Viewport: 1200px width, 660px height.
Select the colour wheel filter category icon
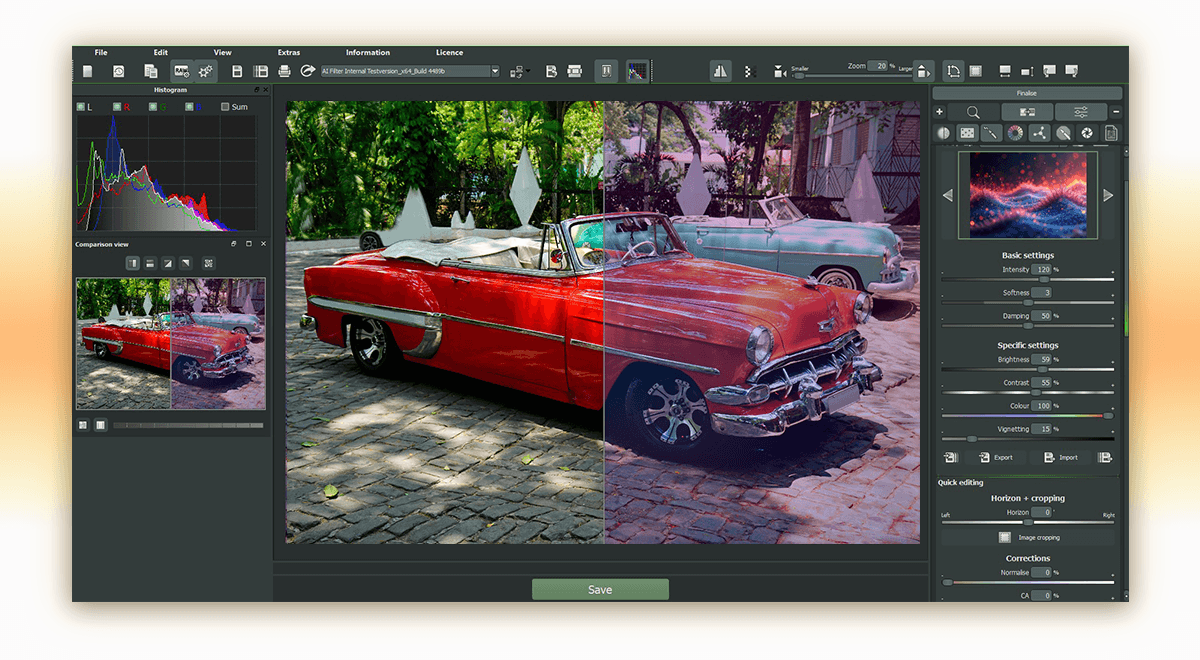tap(1015, 133)
